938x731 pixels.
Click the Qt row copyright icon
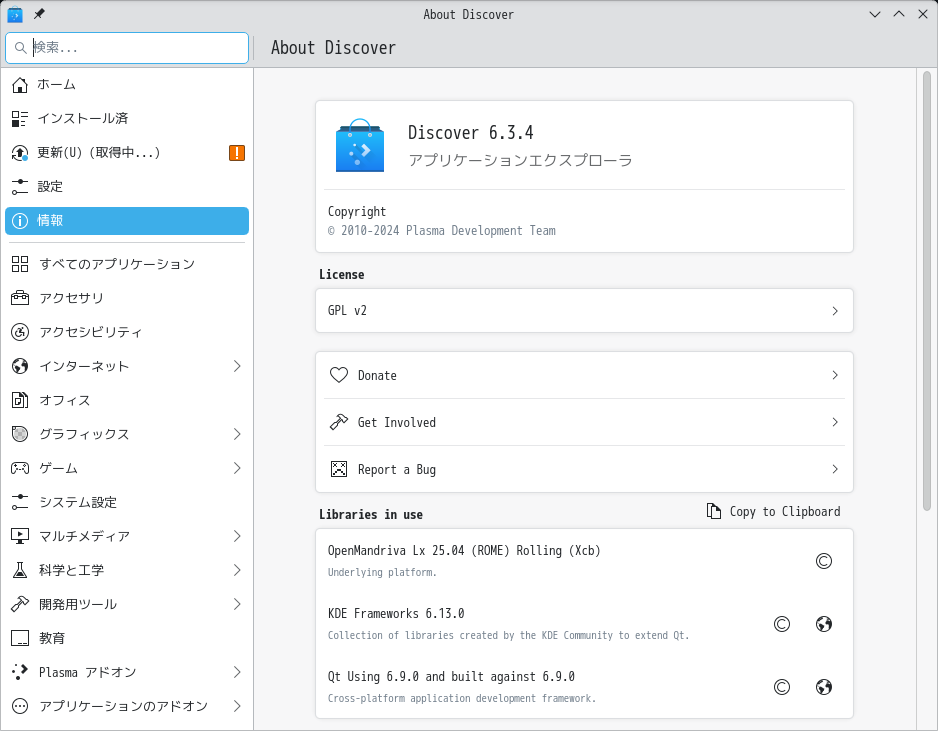pos(782,687)
